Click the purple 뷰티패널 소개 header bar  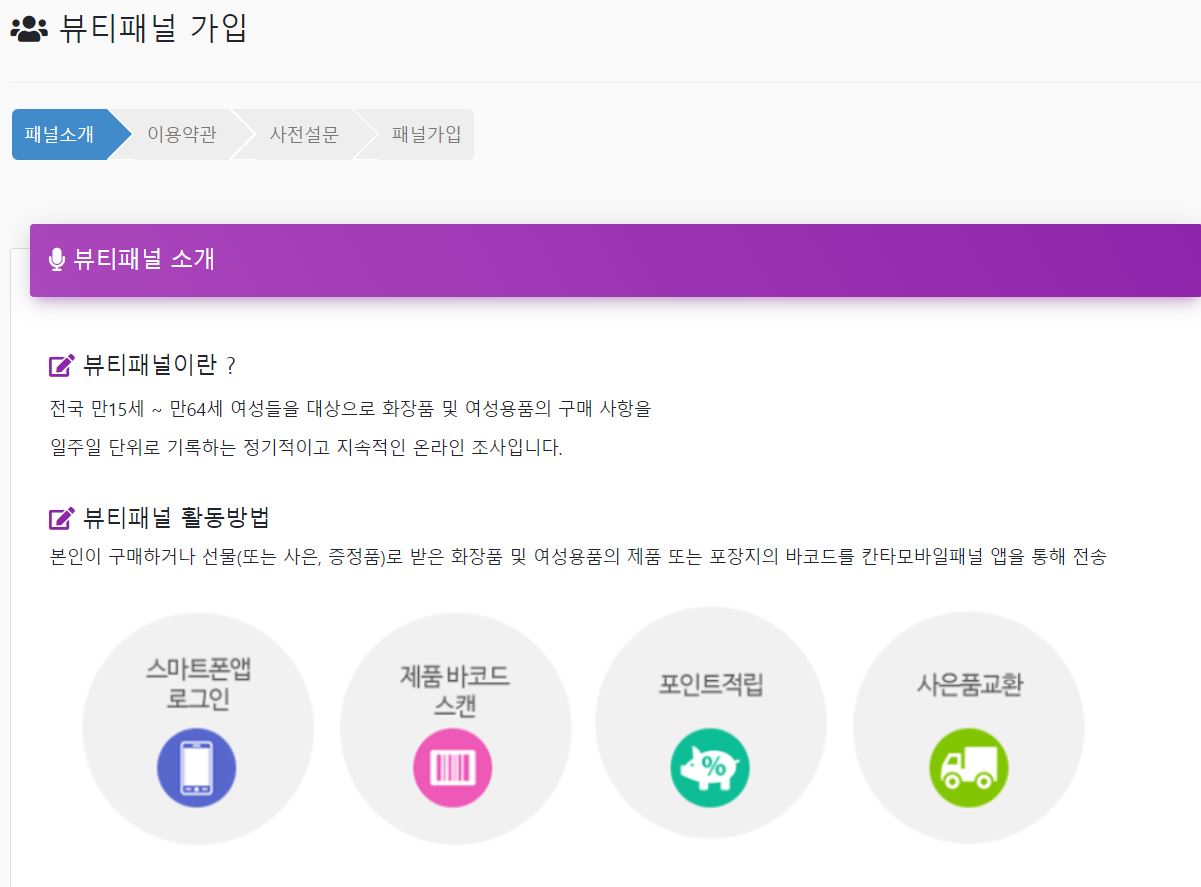coord(600,260)
